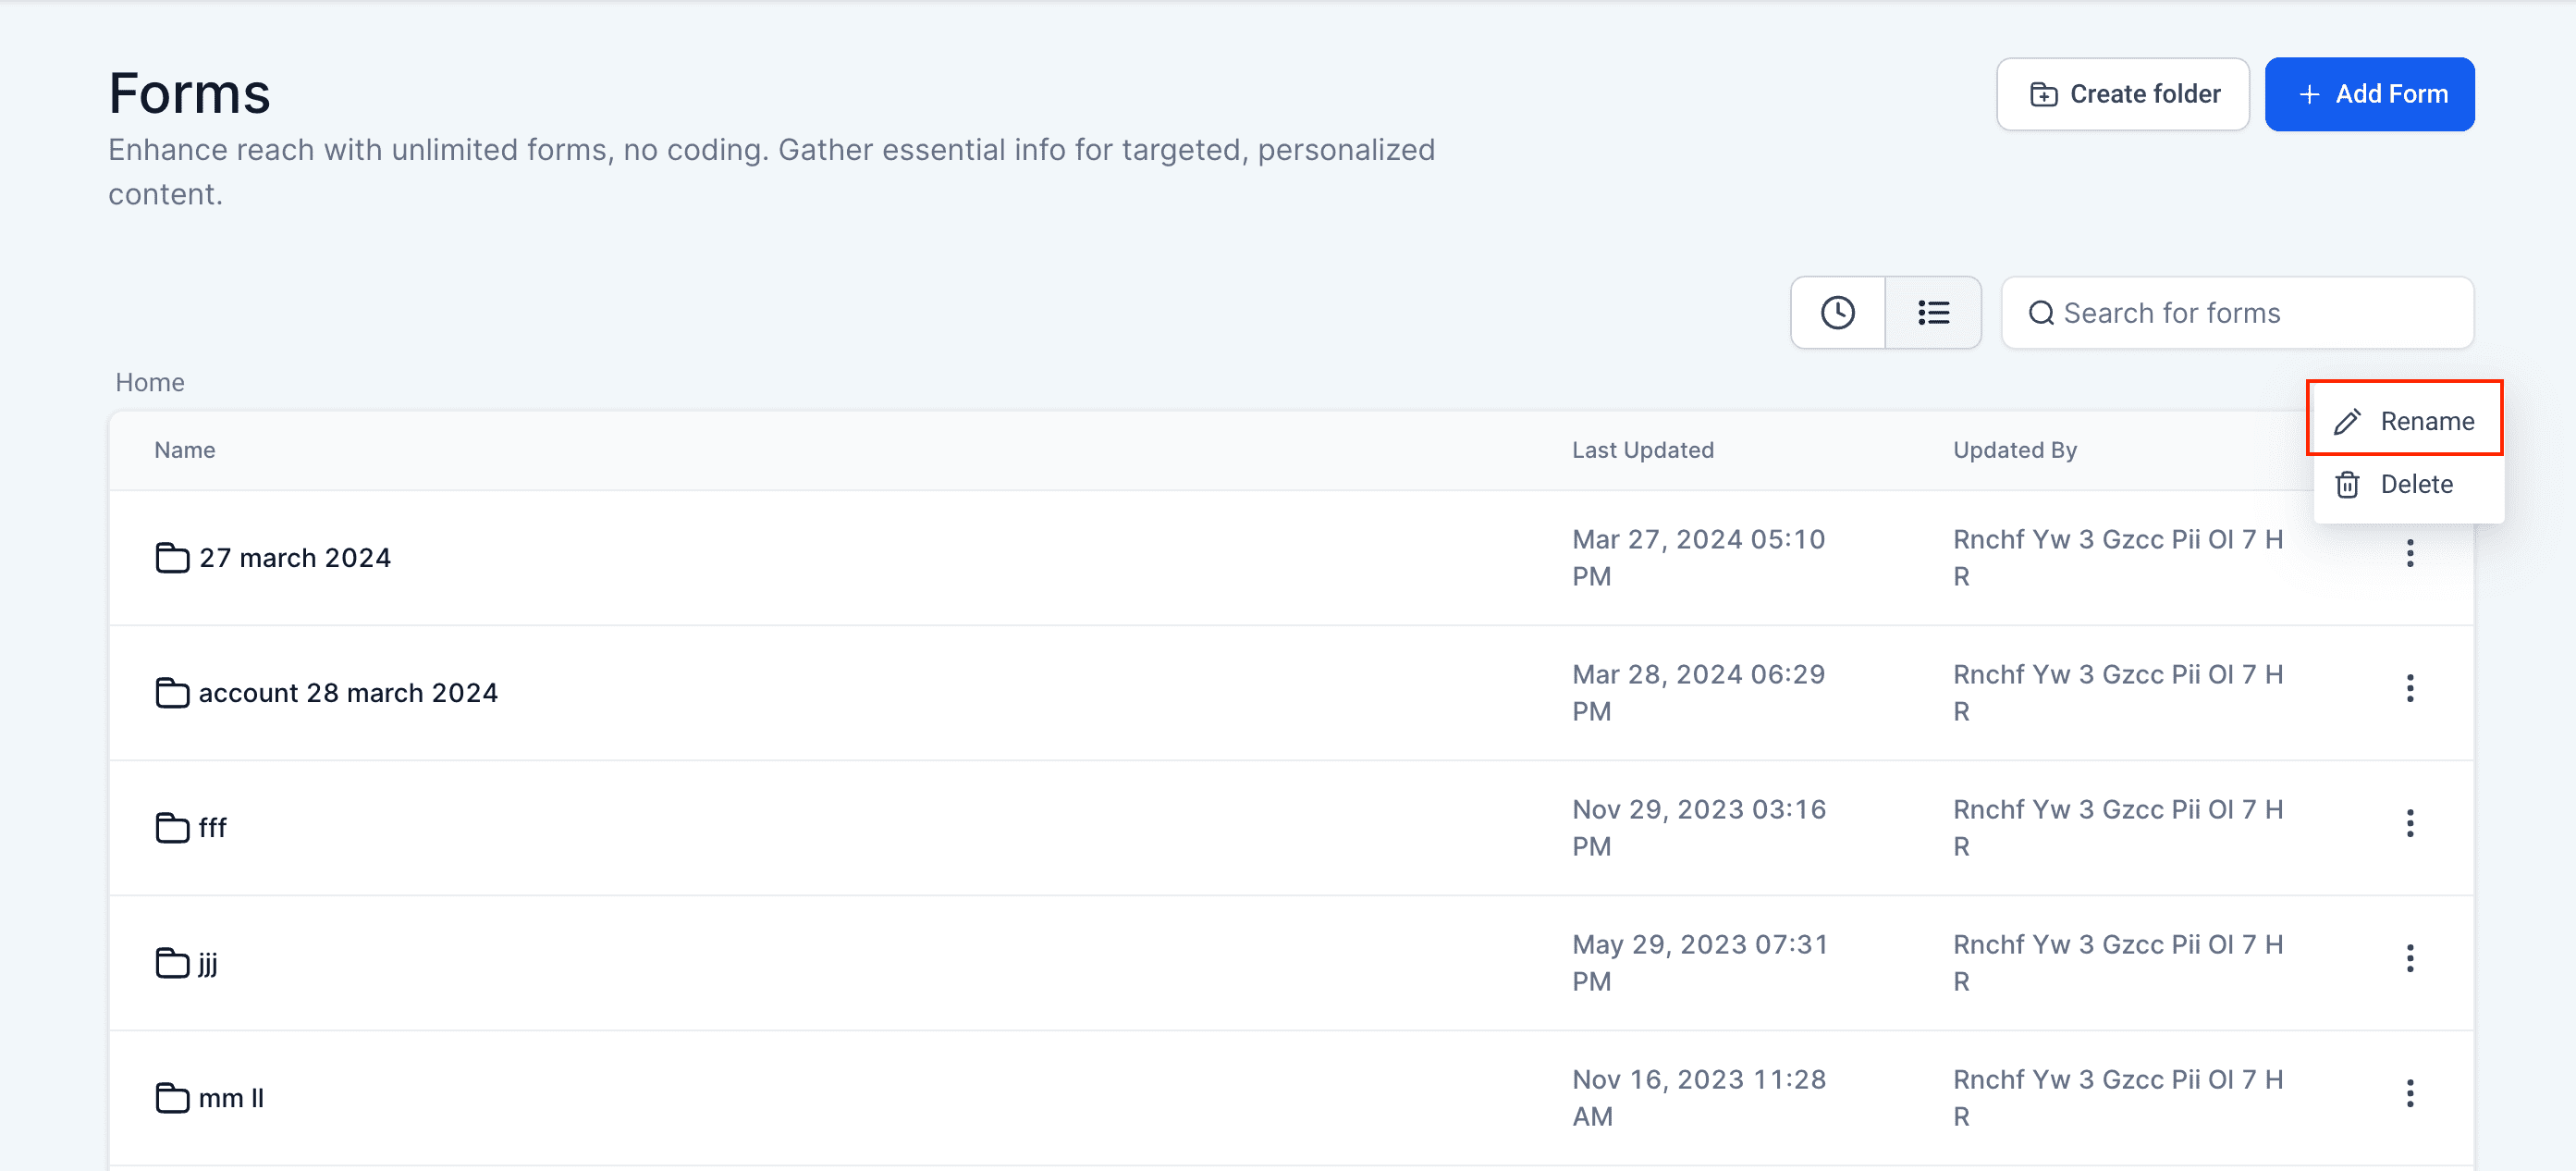
Task: Switch to list view icon
Action: [1933, 313]
